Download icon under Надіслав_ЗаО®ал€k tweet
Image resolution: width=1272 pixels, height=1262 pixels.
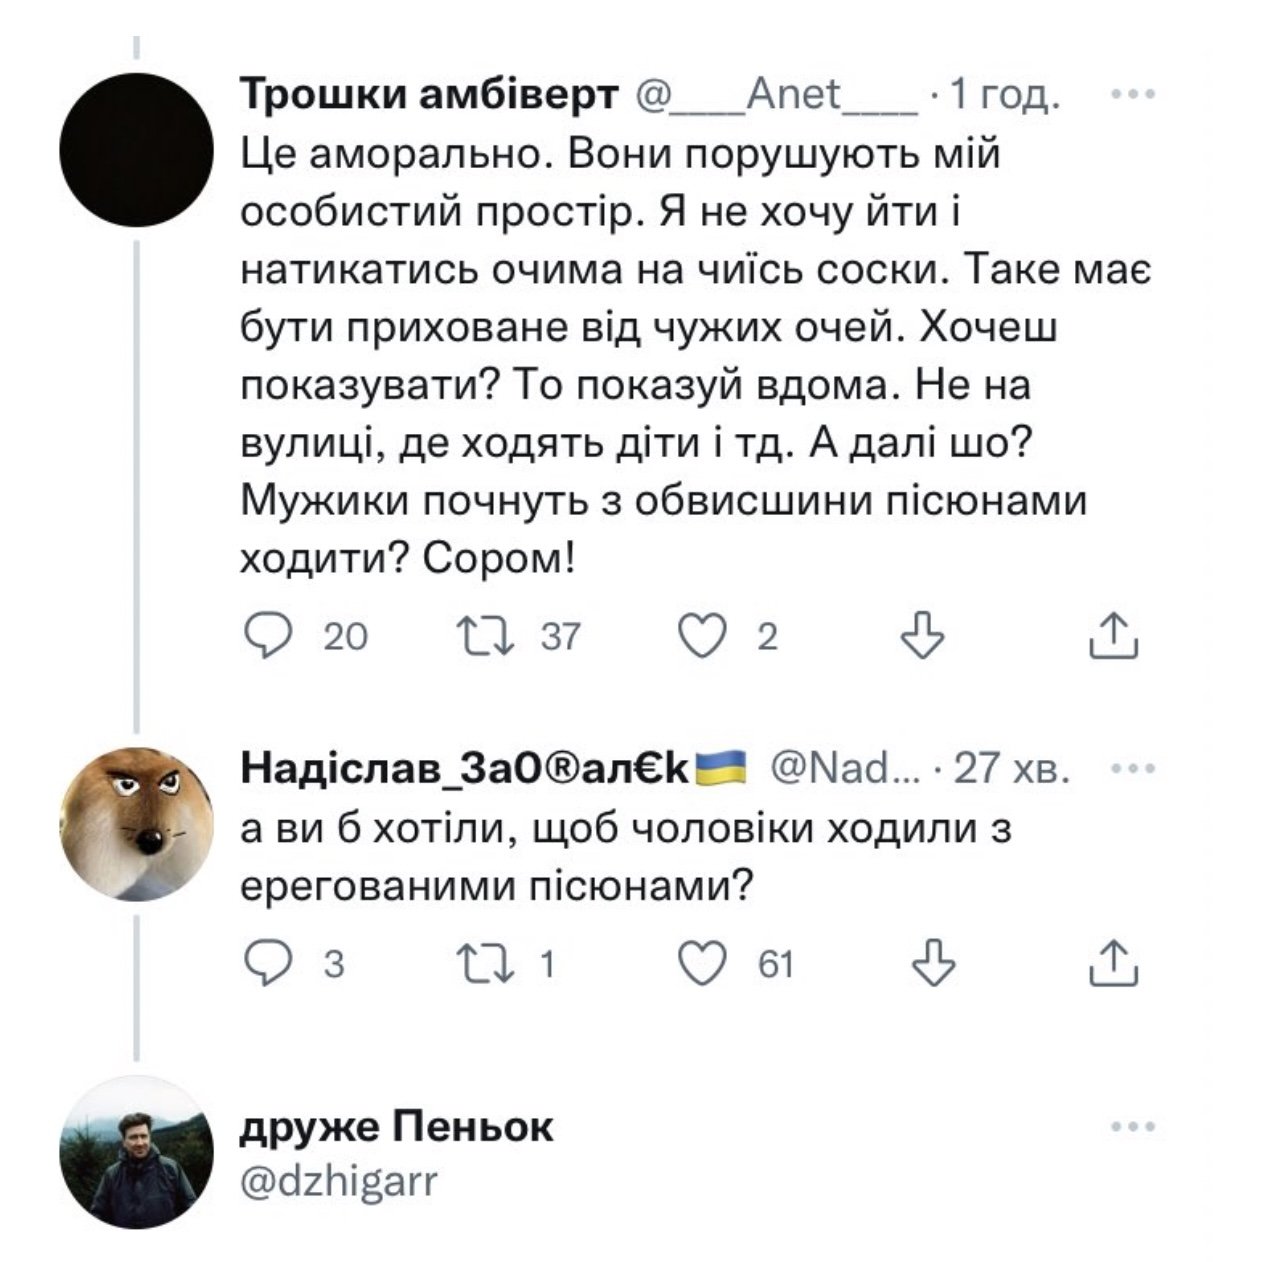pos(934,963)
